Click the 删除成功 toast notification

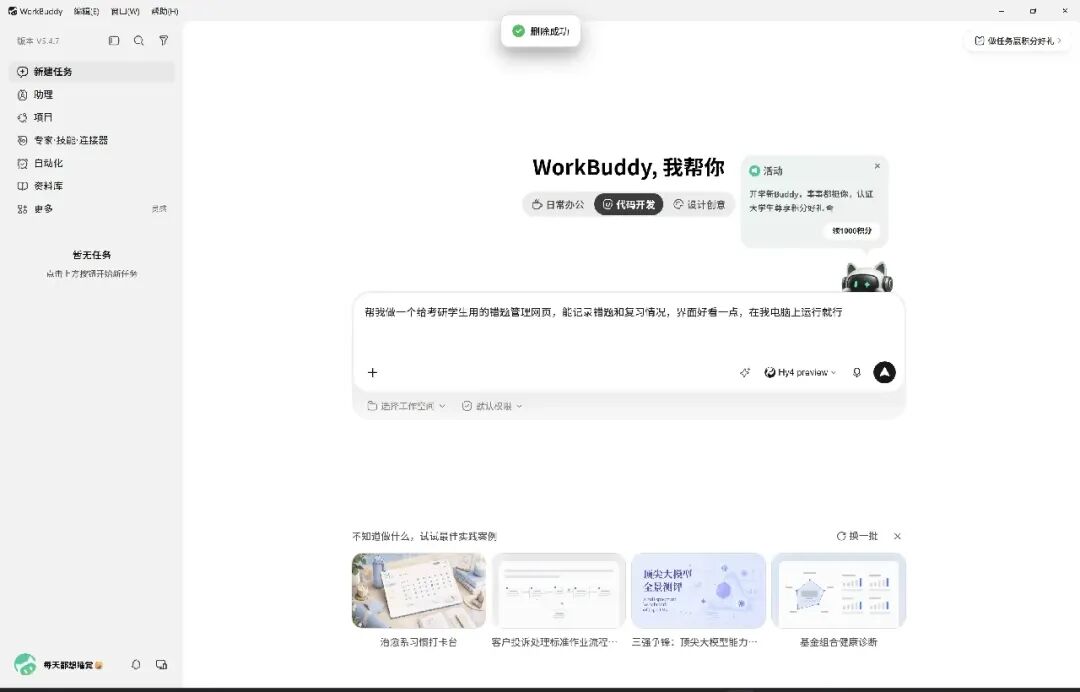(x=541, y=31)
